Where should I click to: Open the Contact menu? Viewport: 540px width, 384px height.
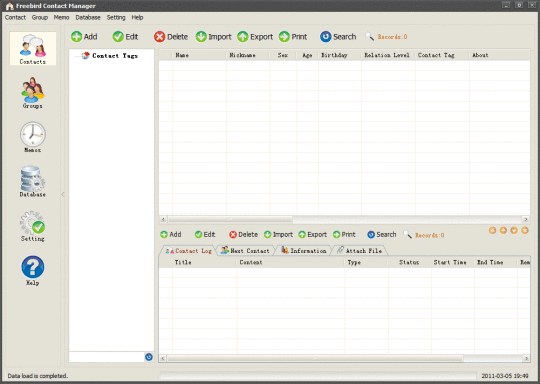[15, 17]
